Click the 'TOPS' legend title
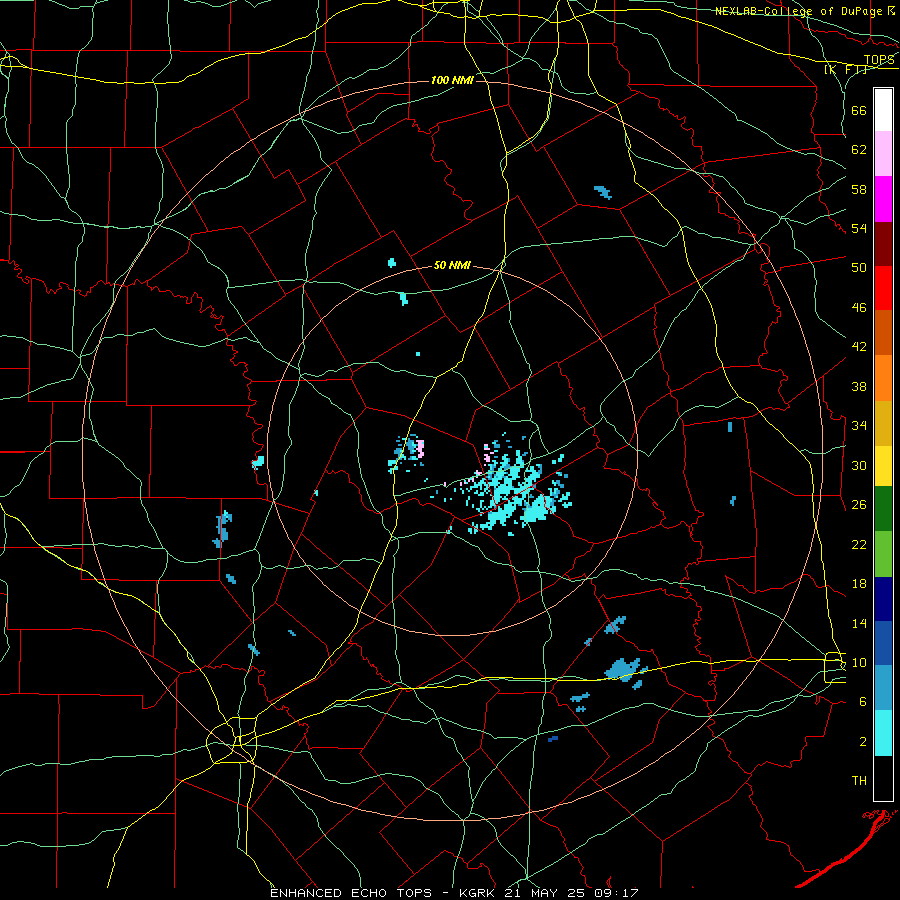Screen dimensions: 900x900 click(879, 60)
